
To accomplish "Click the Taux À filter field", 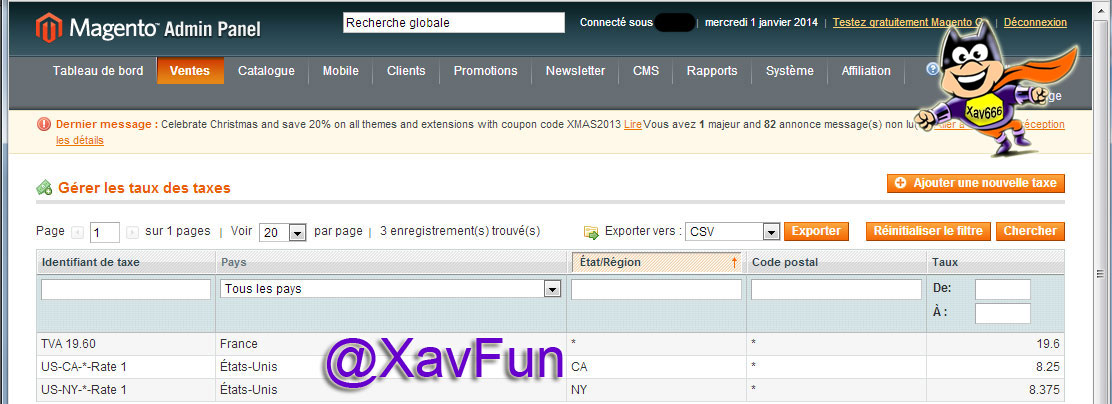I will [x=1003, y=313].
